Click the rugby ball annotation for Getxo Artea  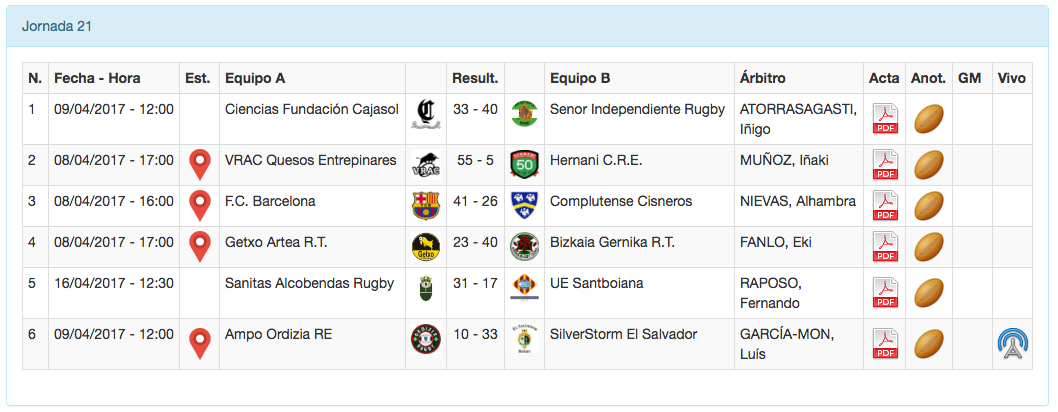(x=929, y=246)
